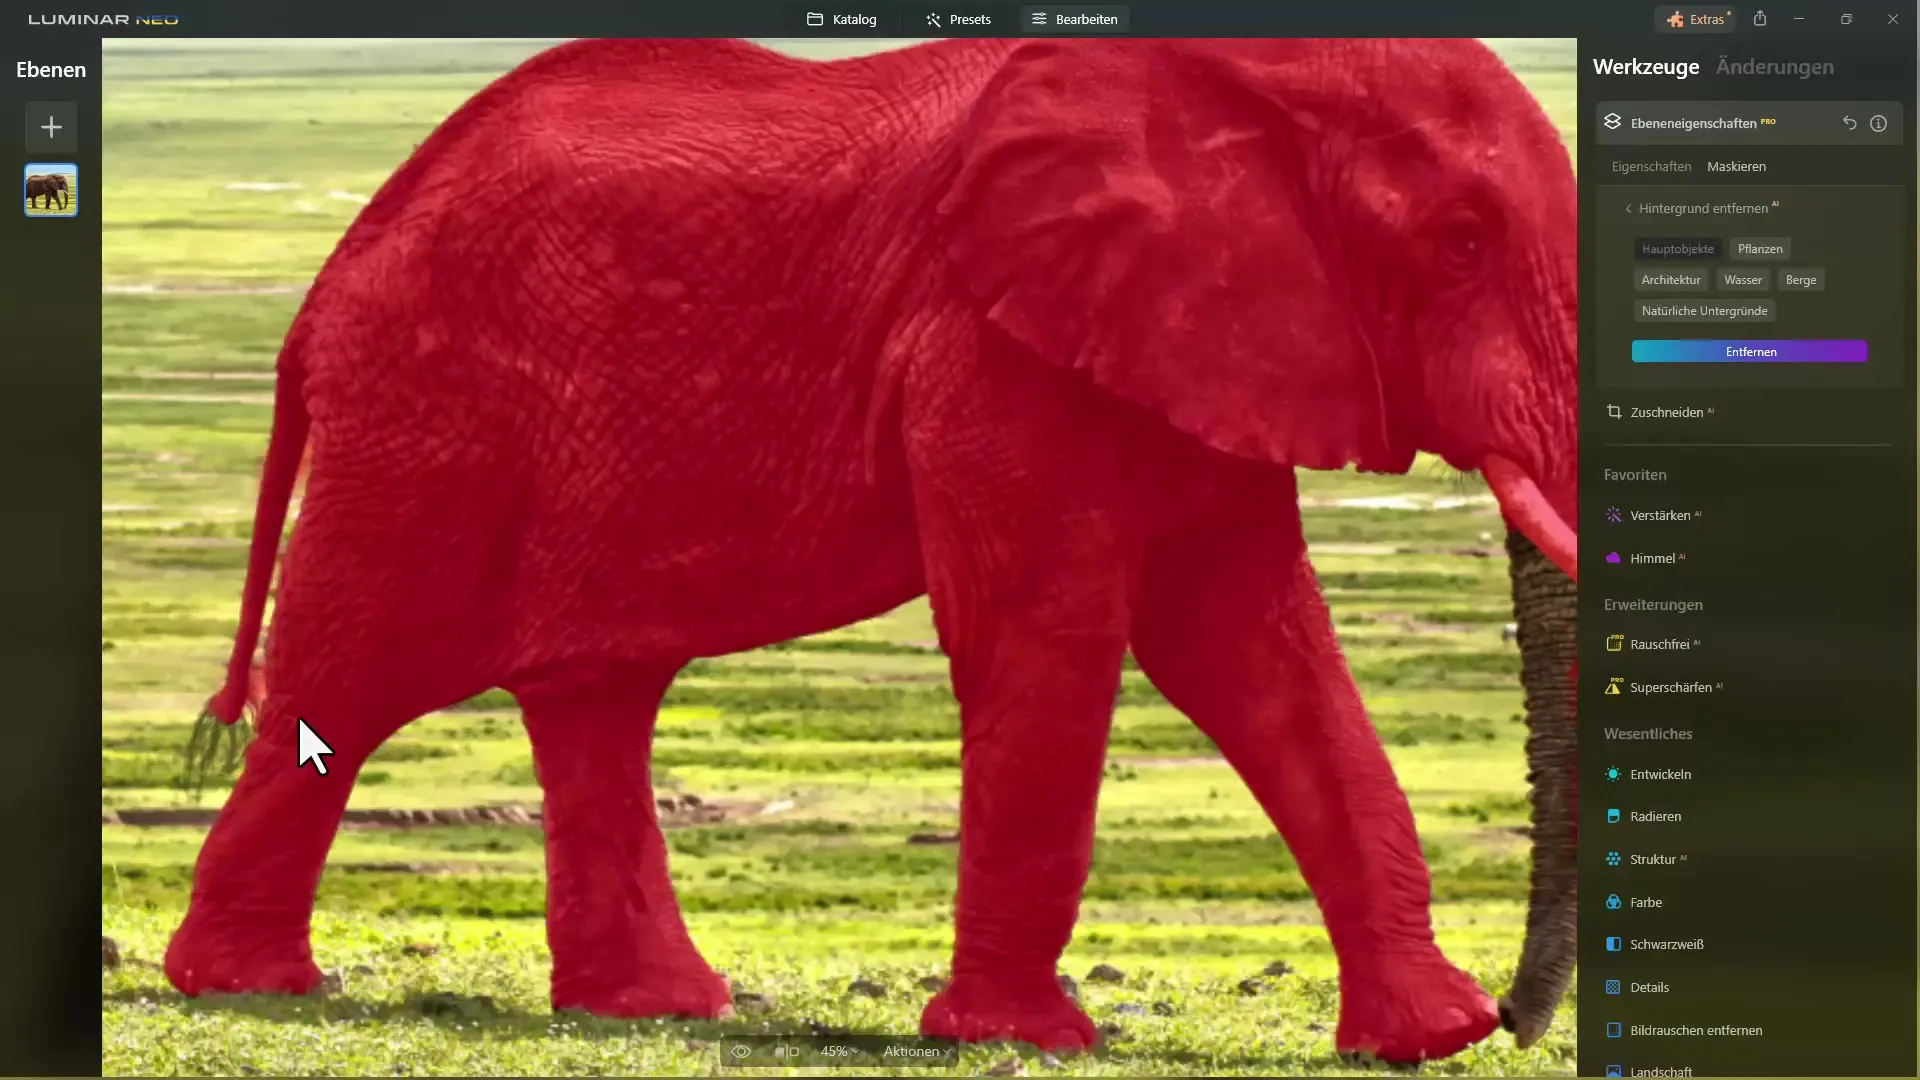
Task: Switch to the Maskieren tab
Action: click(x=1735, y=166)
